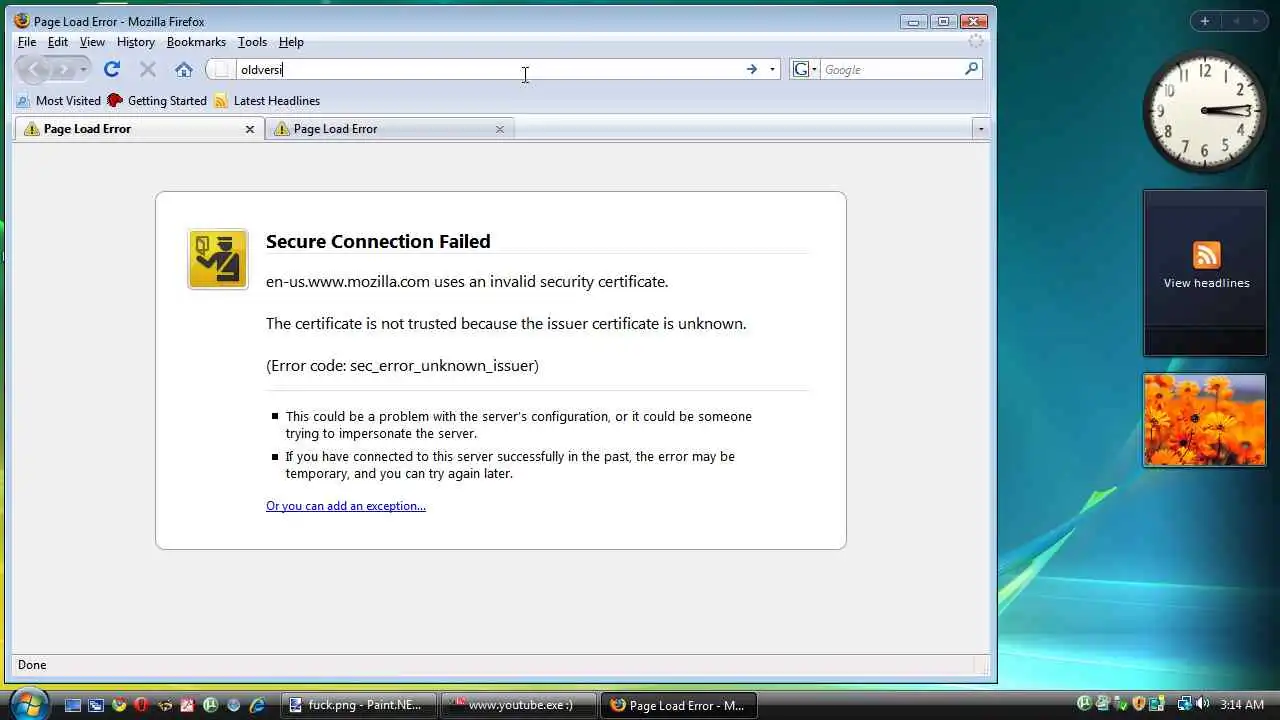
Task: Close the second Page Load Error tab
Action: coord(500,129)
